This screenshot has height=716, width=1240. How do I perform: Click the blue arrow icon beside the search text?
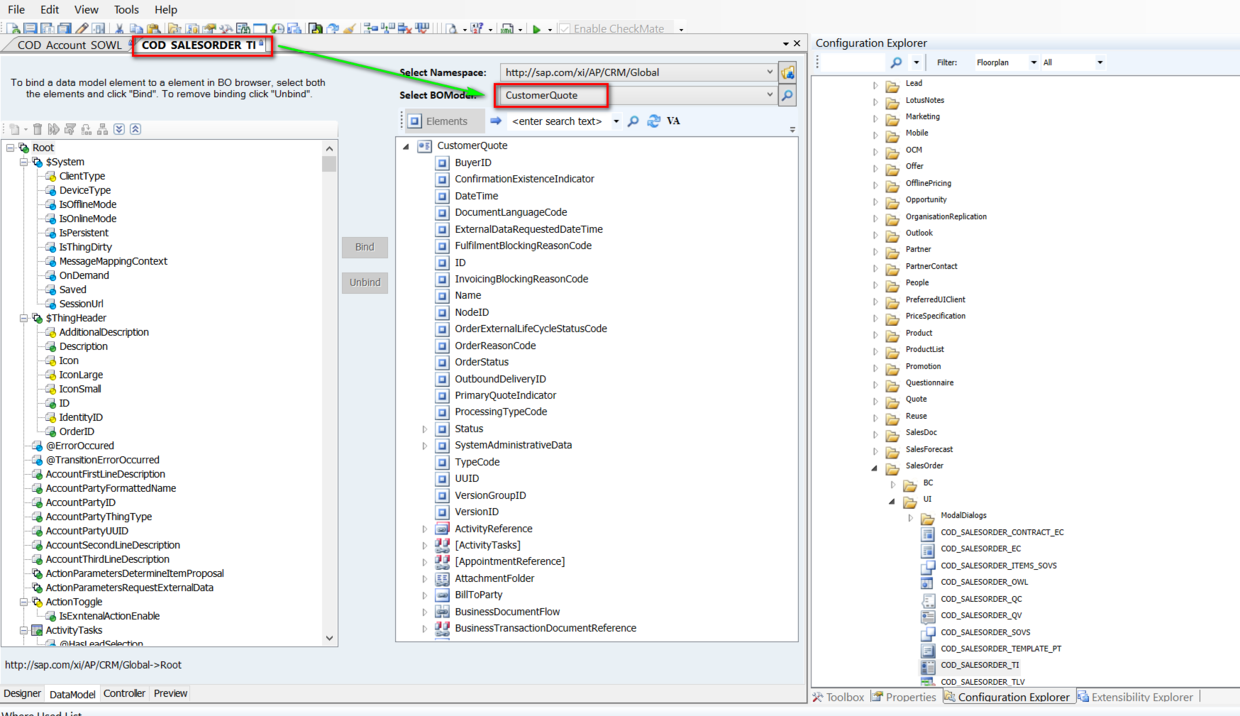pyautogui.click(x=495, y=121)
